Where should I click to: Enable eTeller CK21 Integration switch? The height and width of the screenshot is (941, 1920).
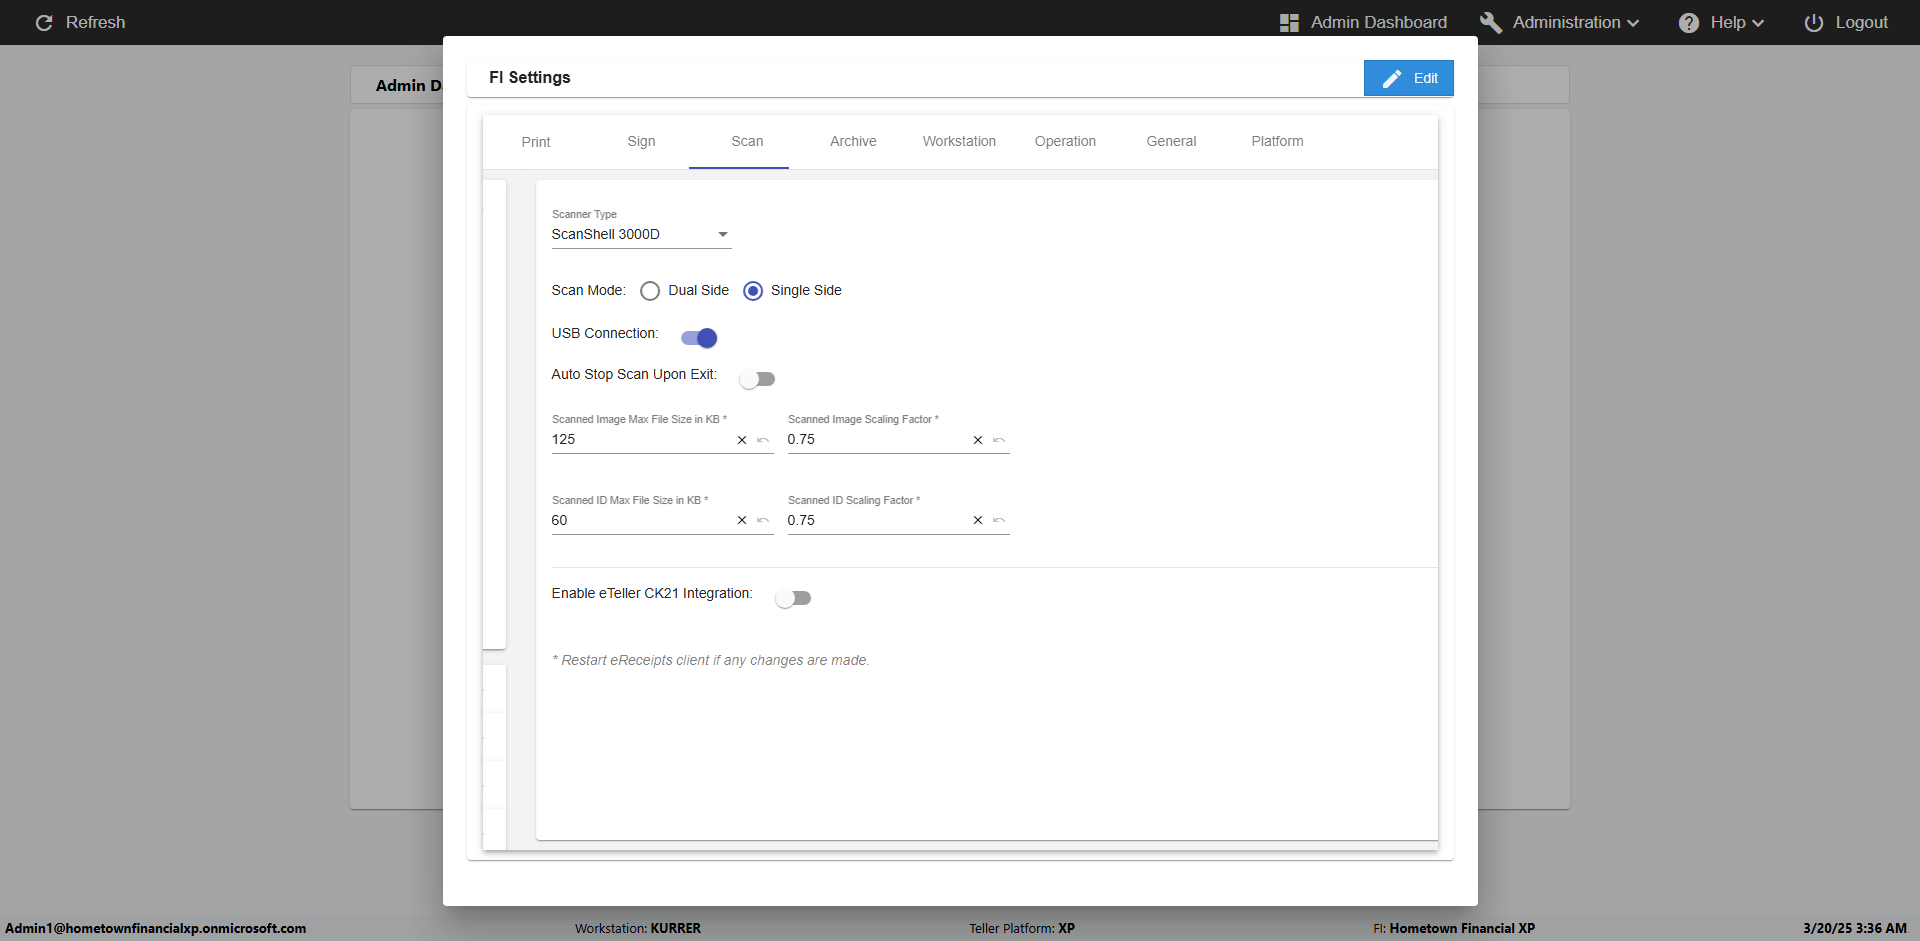[793, 598]
